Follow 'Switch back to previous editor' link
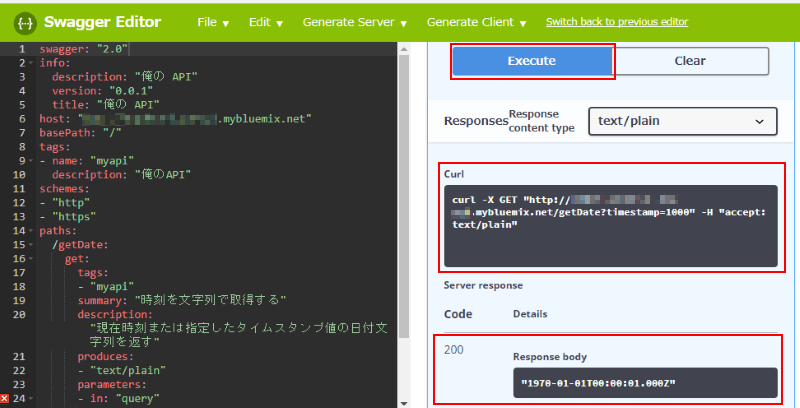 point(617,22)
